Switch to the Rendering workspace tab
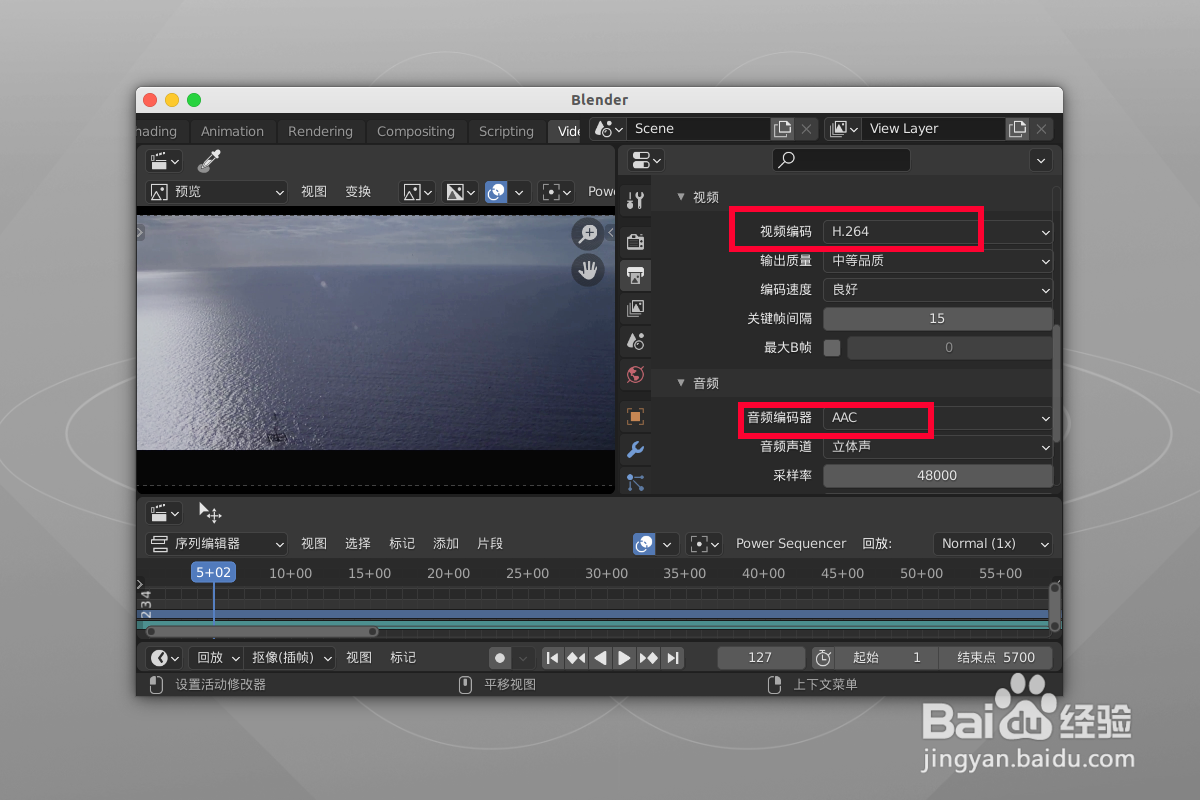 tap(320, 131)
